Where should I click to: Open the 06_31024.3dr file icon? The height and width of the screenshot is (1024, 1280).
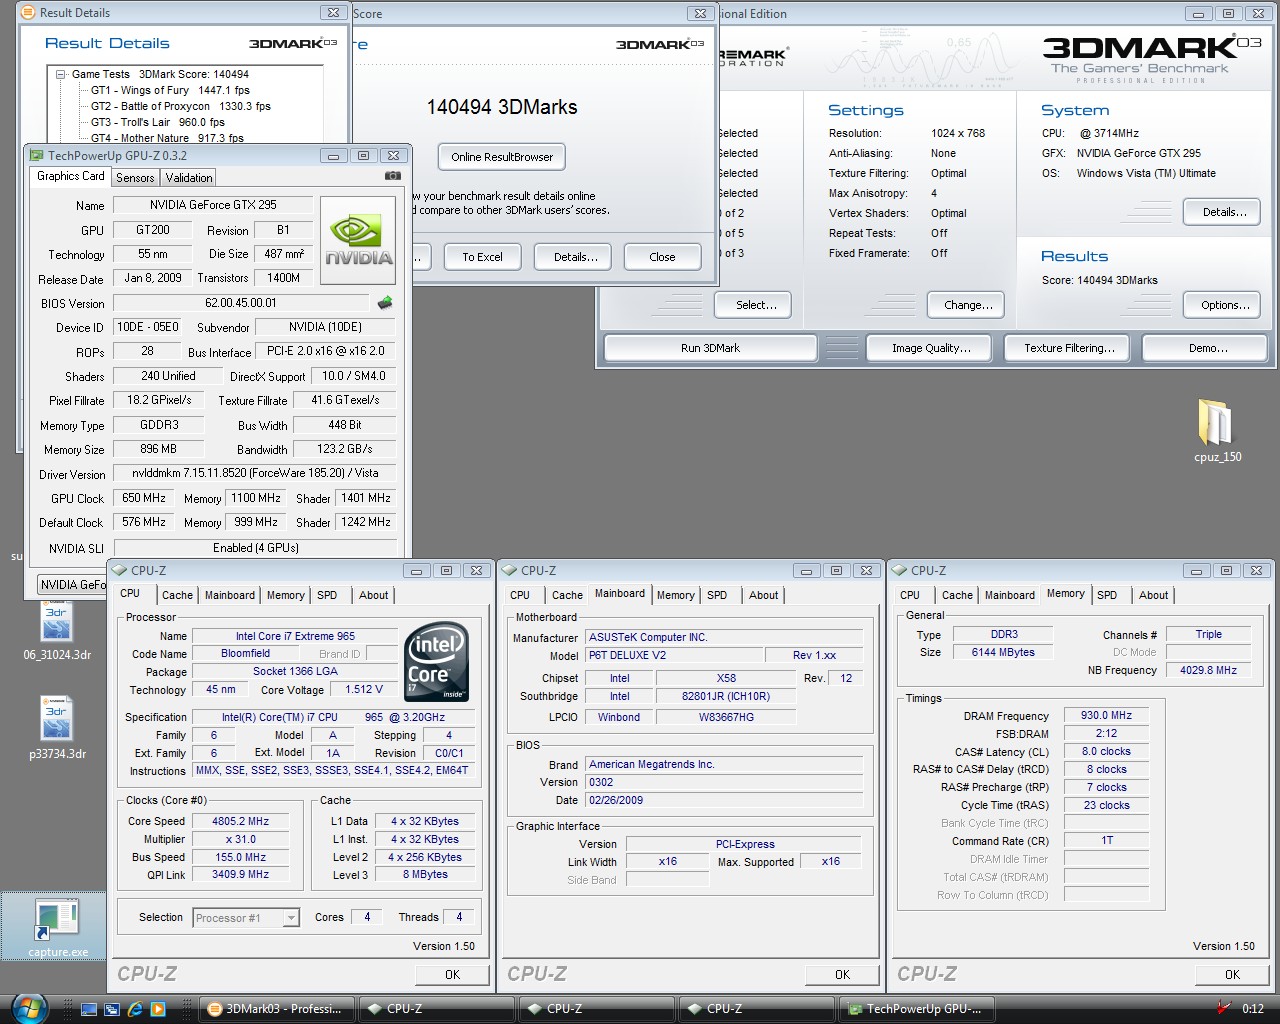pos(57,631)
